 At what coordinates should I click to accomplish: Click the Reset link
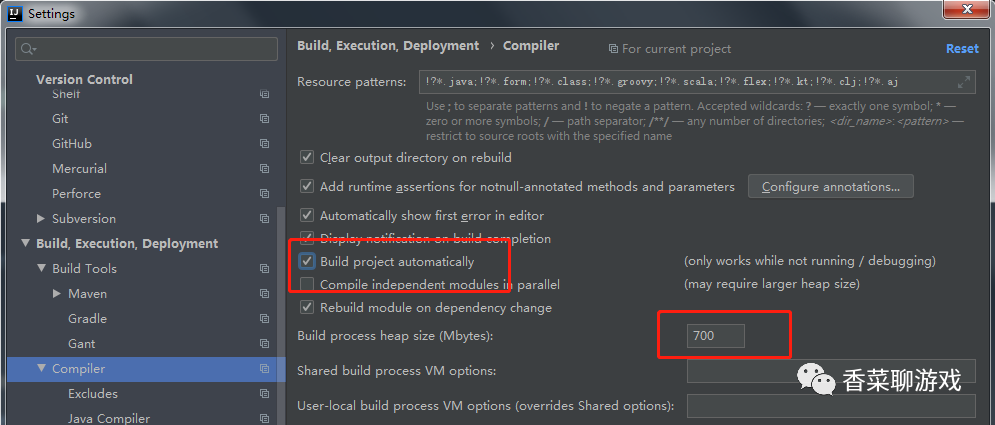[x=962, y=48]
